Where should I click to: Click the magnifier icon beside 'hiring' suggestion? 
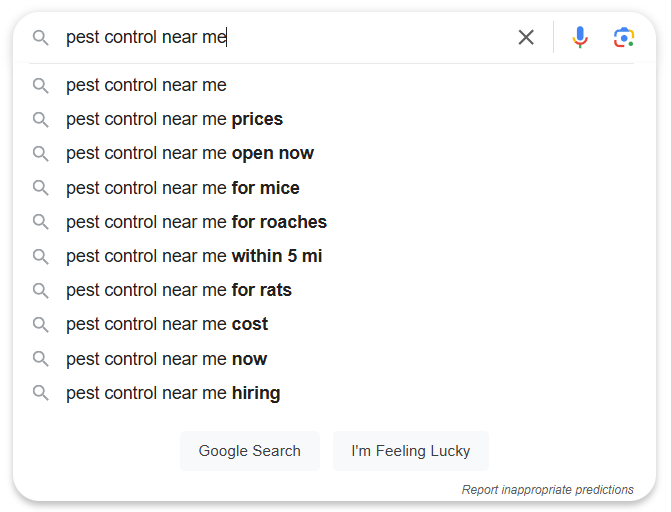pyautogui.click(x=41, y=393)
